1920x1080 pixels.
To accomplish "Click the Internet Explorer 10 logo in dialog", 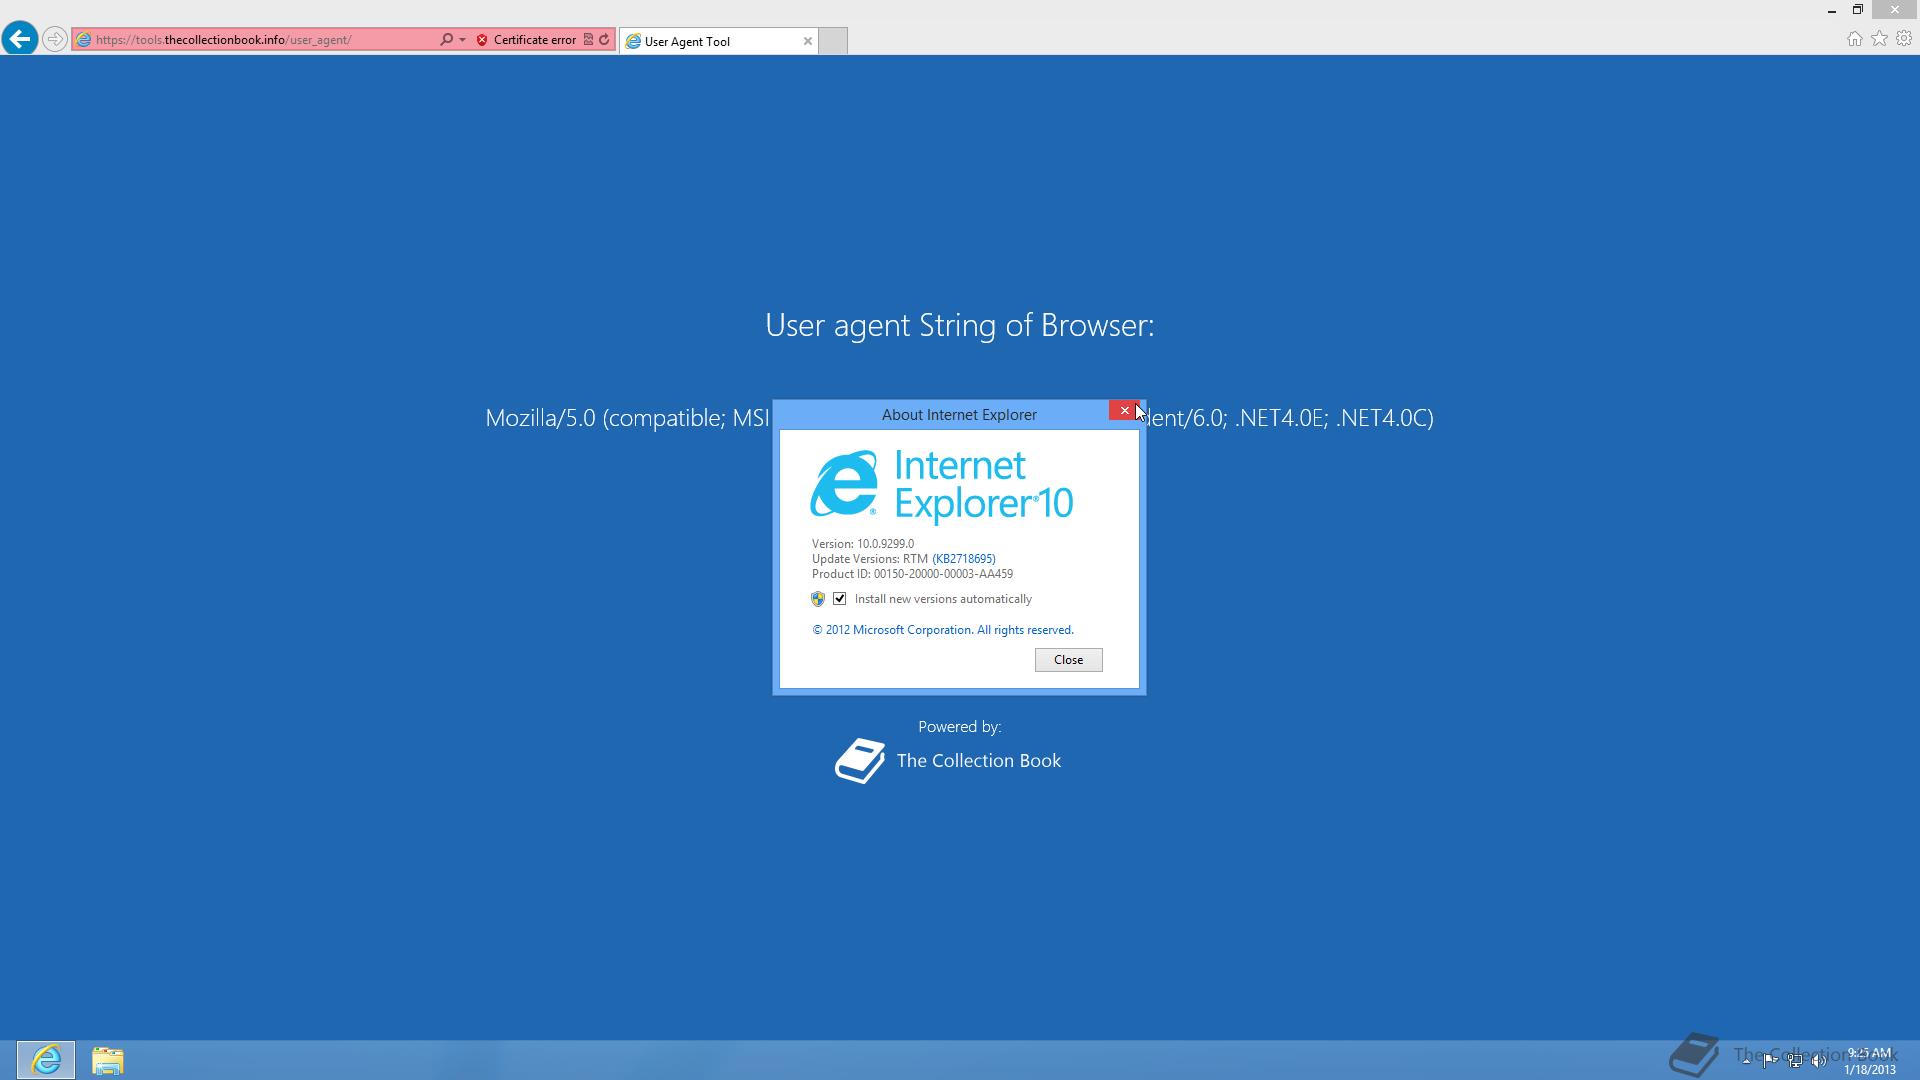I will click(x=941, y=486).
